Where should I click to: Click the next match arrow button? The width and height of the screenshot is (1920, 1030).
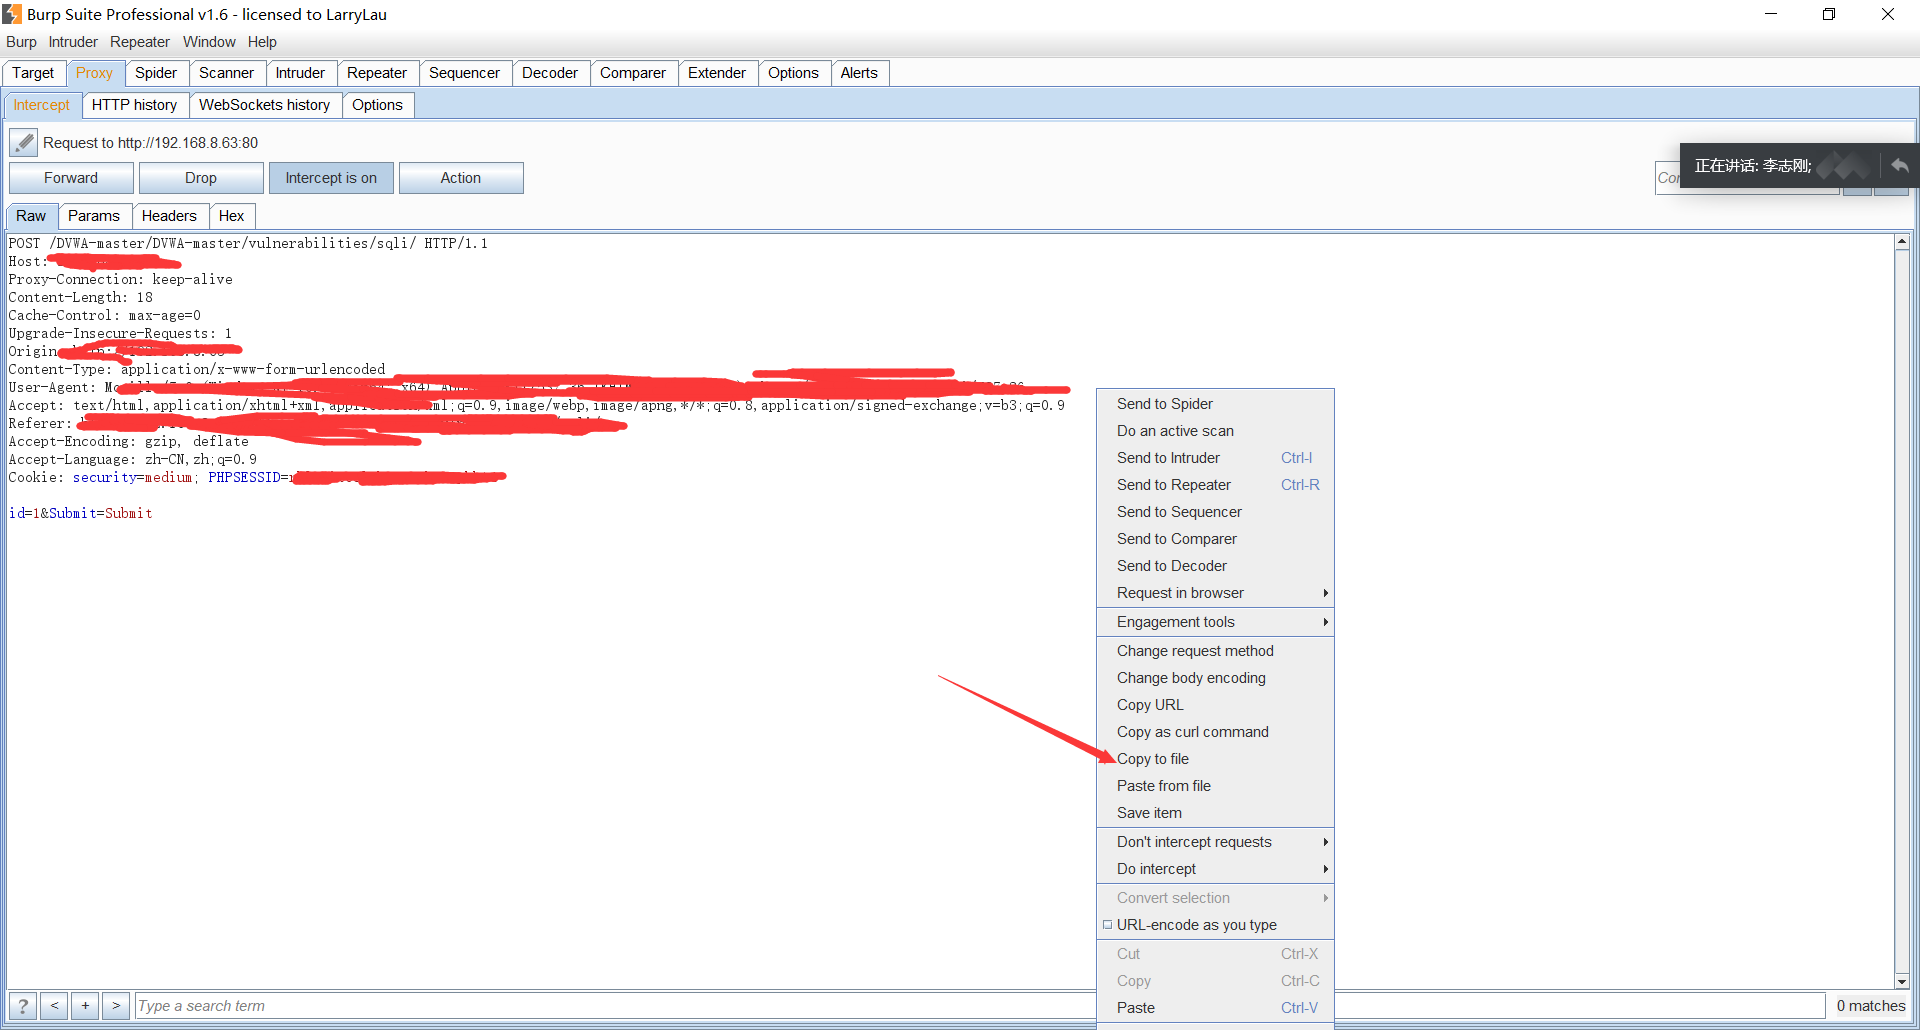tap(116, 1006)
